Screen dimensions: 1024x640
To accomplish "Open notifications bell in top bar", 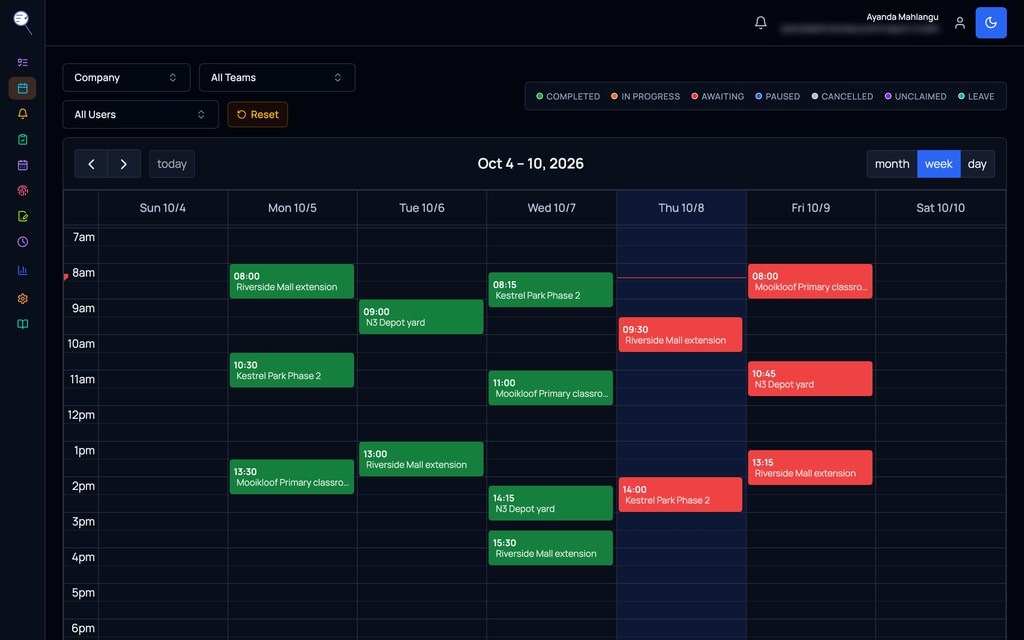I will click(761, 23).
